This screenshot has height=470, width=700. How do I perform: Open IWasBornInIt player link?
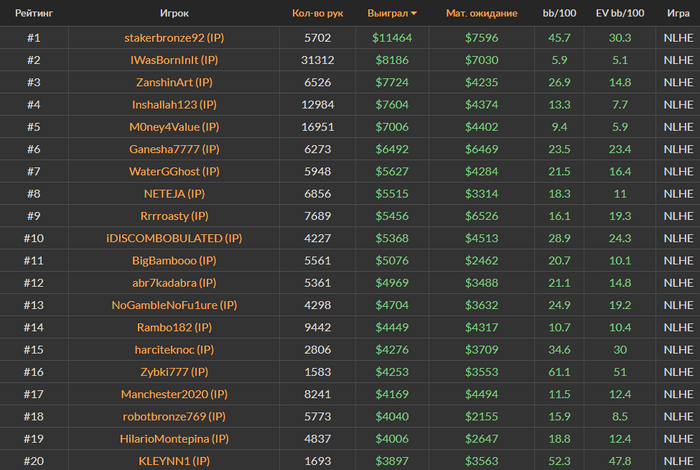pos(174,60)
